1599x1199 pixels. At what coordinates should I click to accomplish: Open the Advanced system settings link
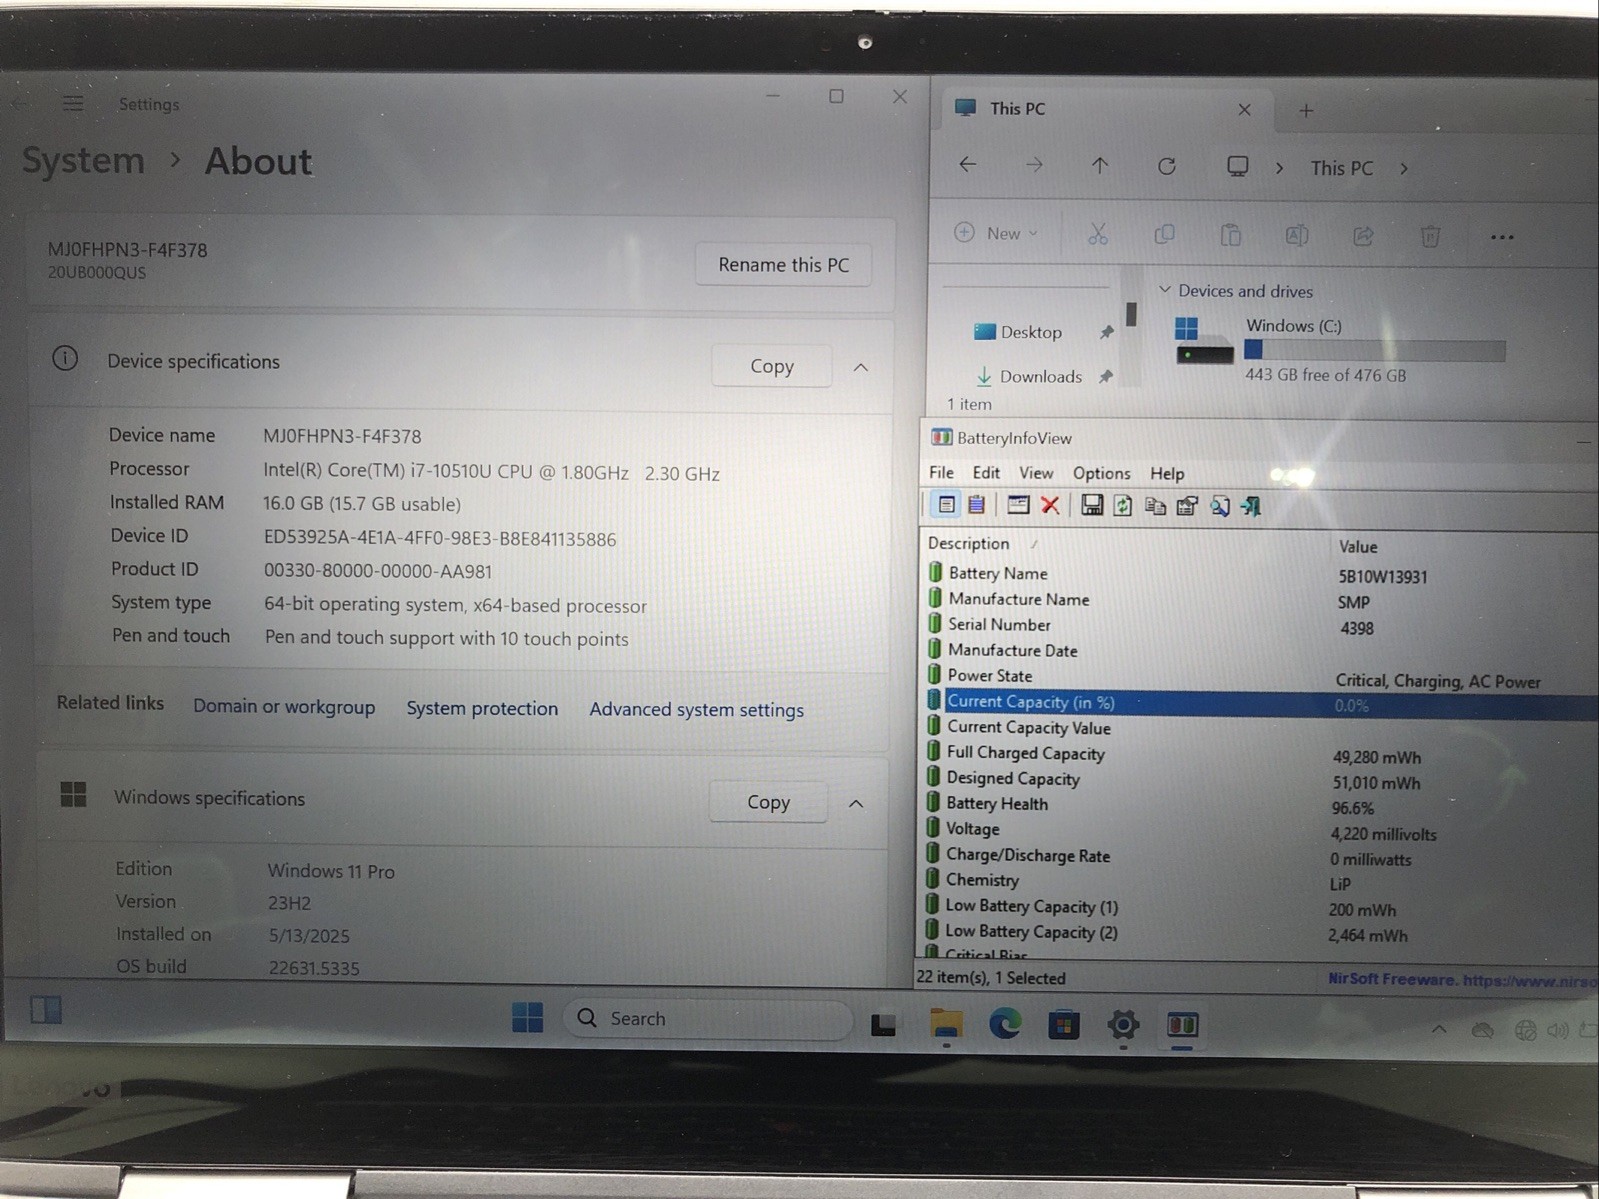tap(696, 709)
